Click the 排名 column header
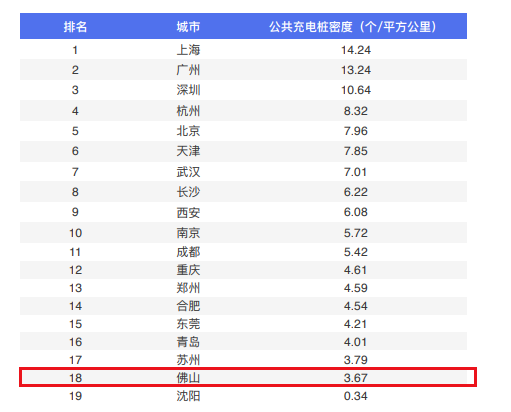Screen dimensions: 511x412 pos(75,27)
